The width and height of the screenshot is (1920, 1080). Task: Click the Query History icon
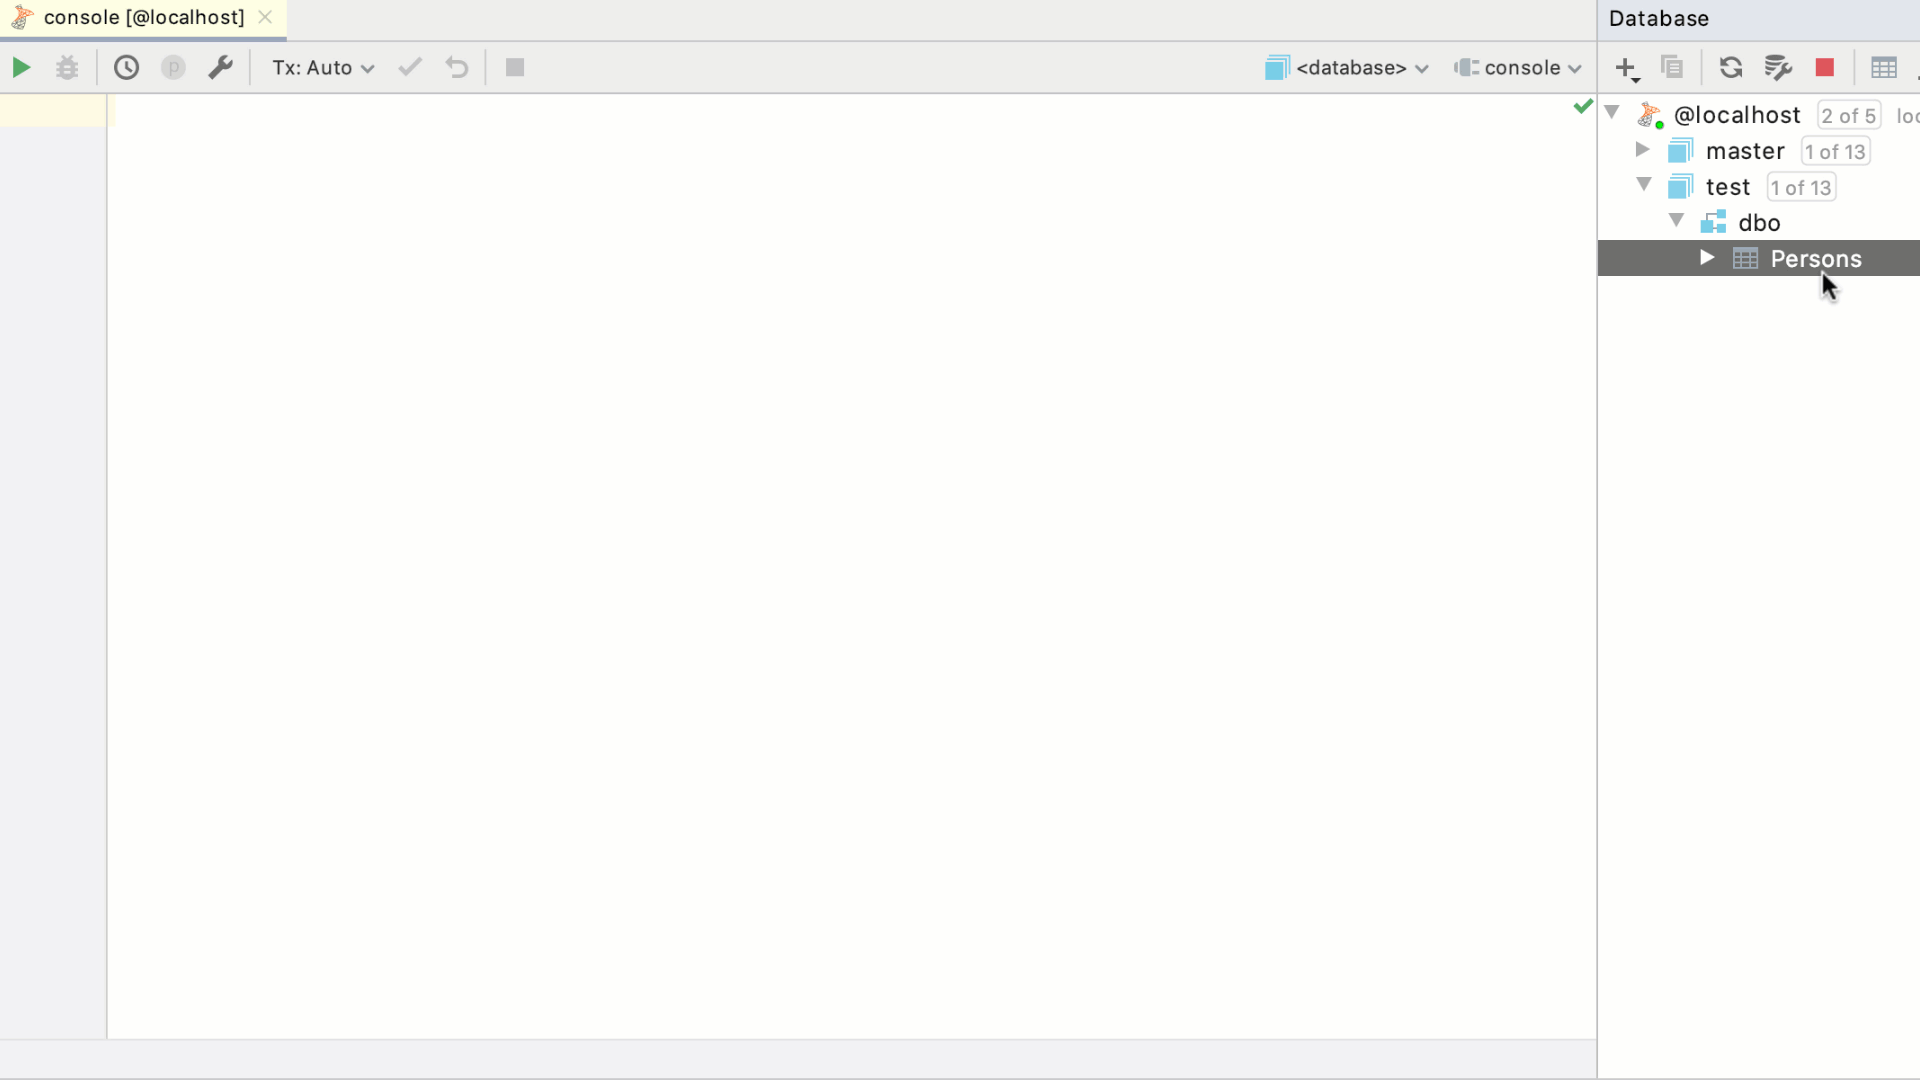tap(127, 67)
